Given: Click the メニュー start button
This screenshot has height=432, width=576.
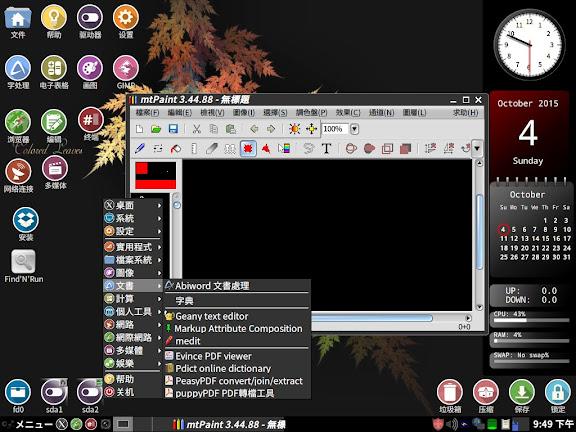Looking at the screenshot, I should point(27,425).
